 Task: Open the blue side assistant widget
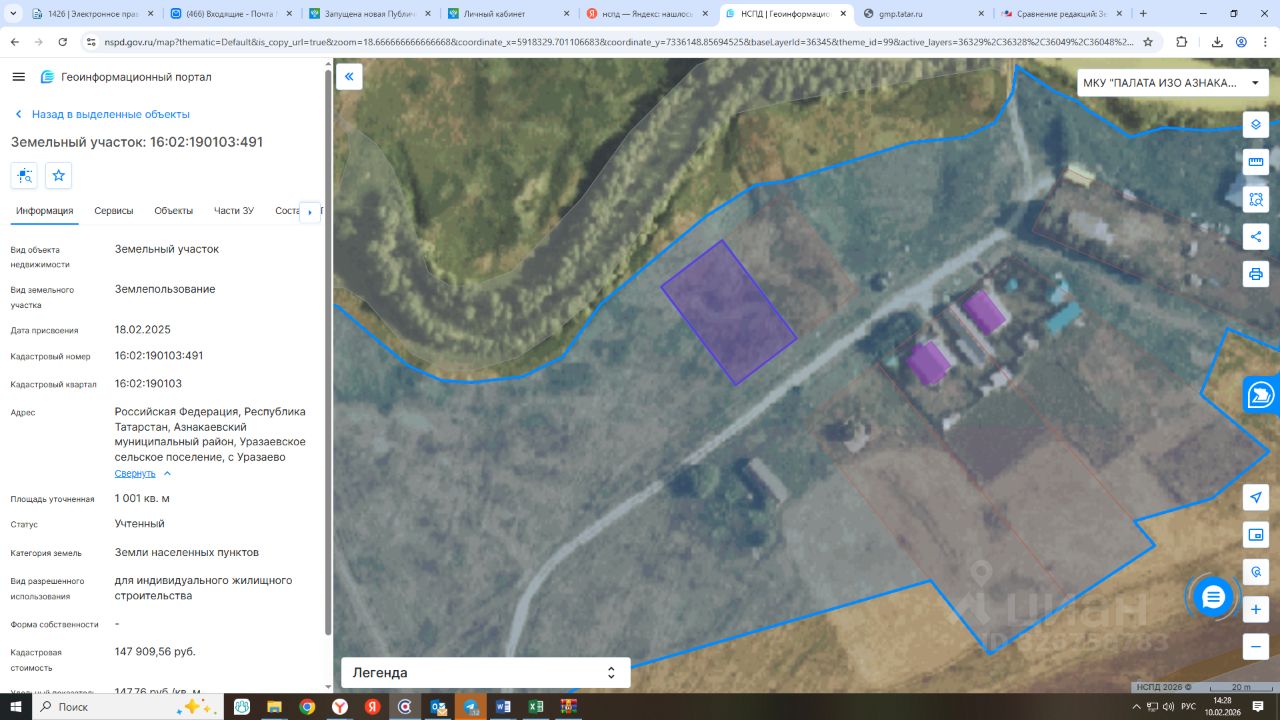[x=1262, y=394]
